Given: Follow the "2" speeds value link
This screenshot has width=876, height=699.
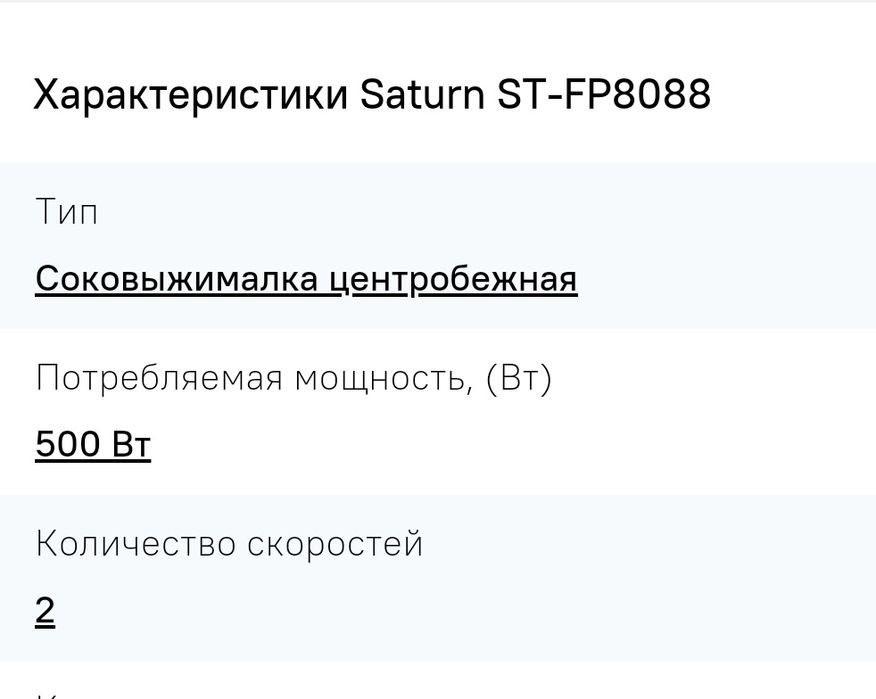Looking at the screenshot, I should pos(45,610).
